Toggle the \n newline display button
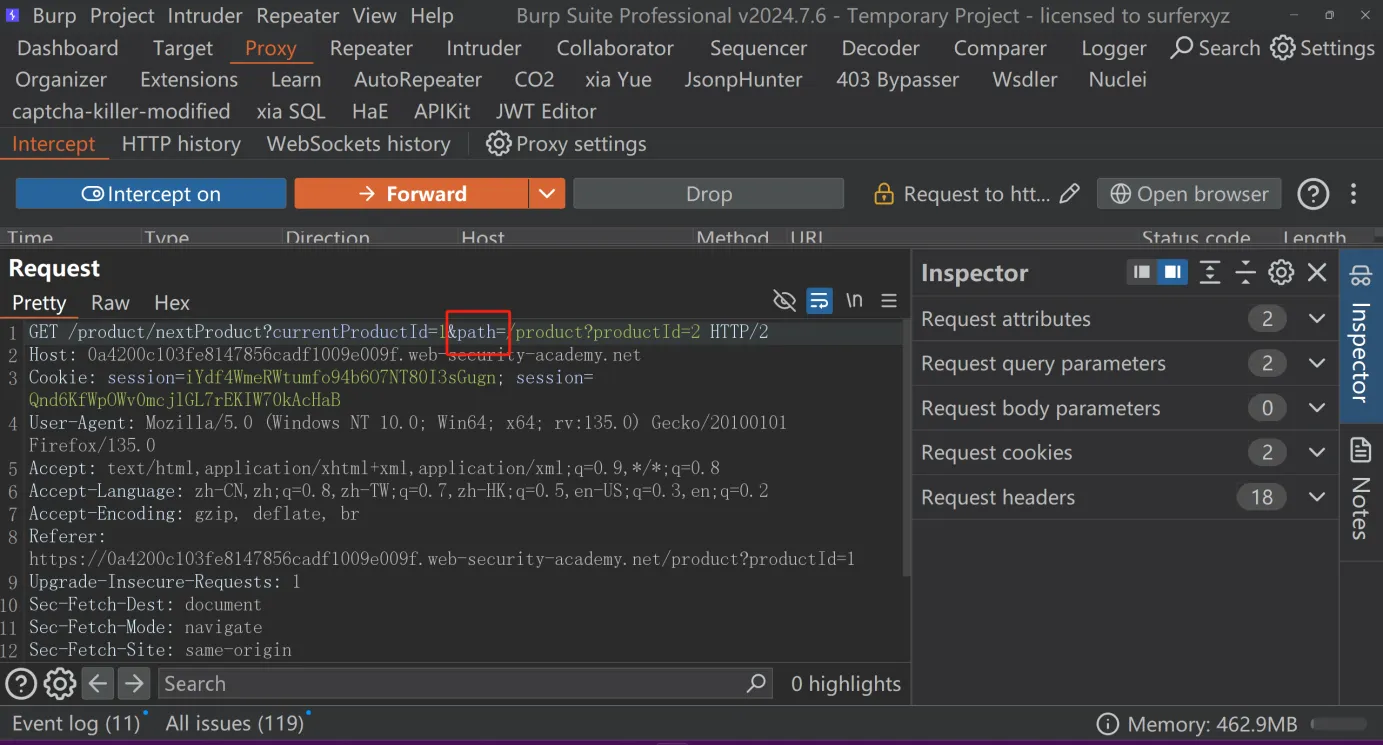The width and height of the screenshot is (1383, 745). (854, 300)
